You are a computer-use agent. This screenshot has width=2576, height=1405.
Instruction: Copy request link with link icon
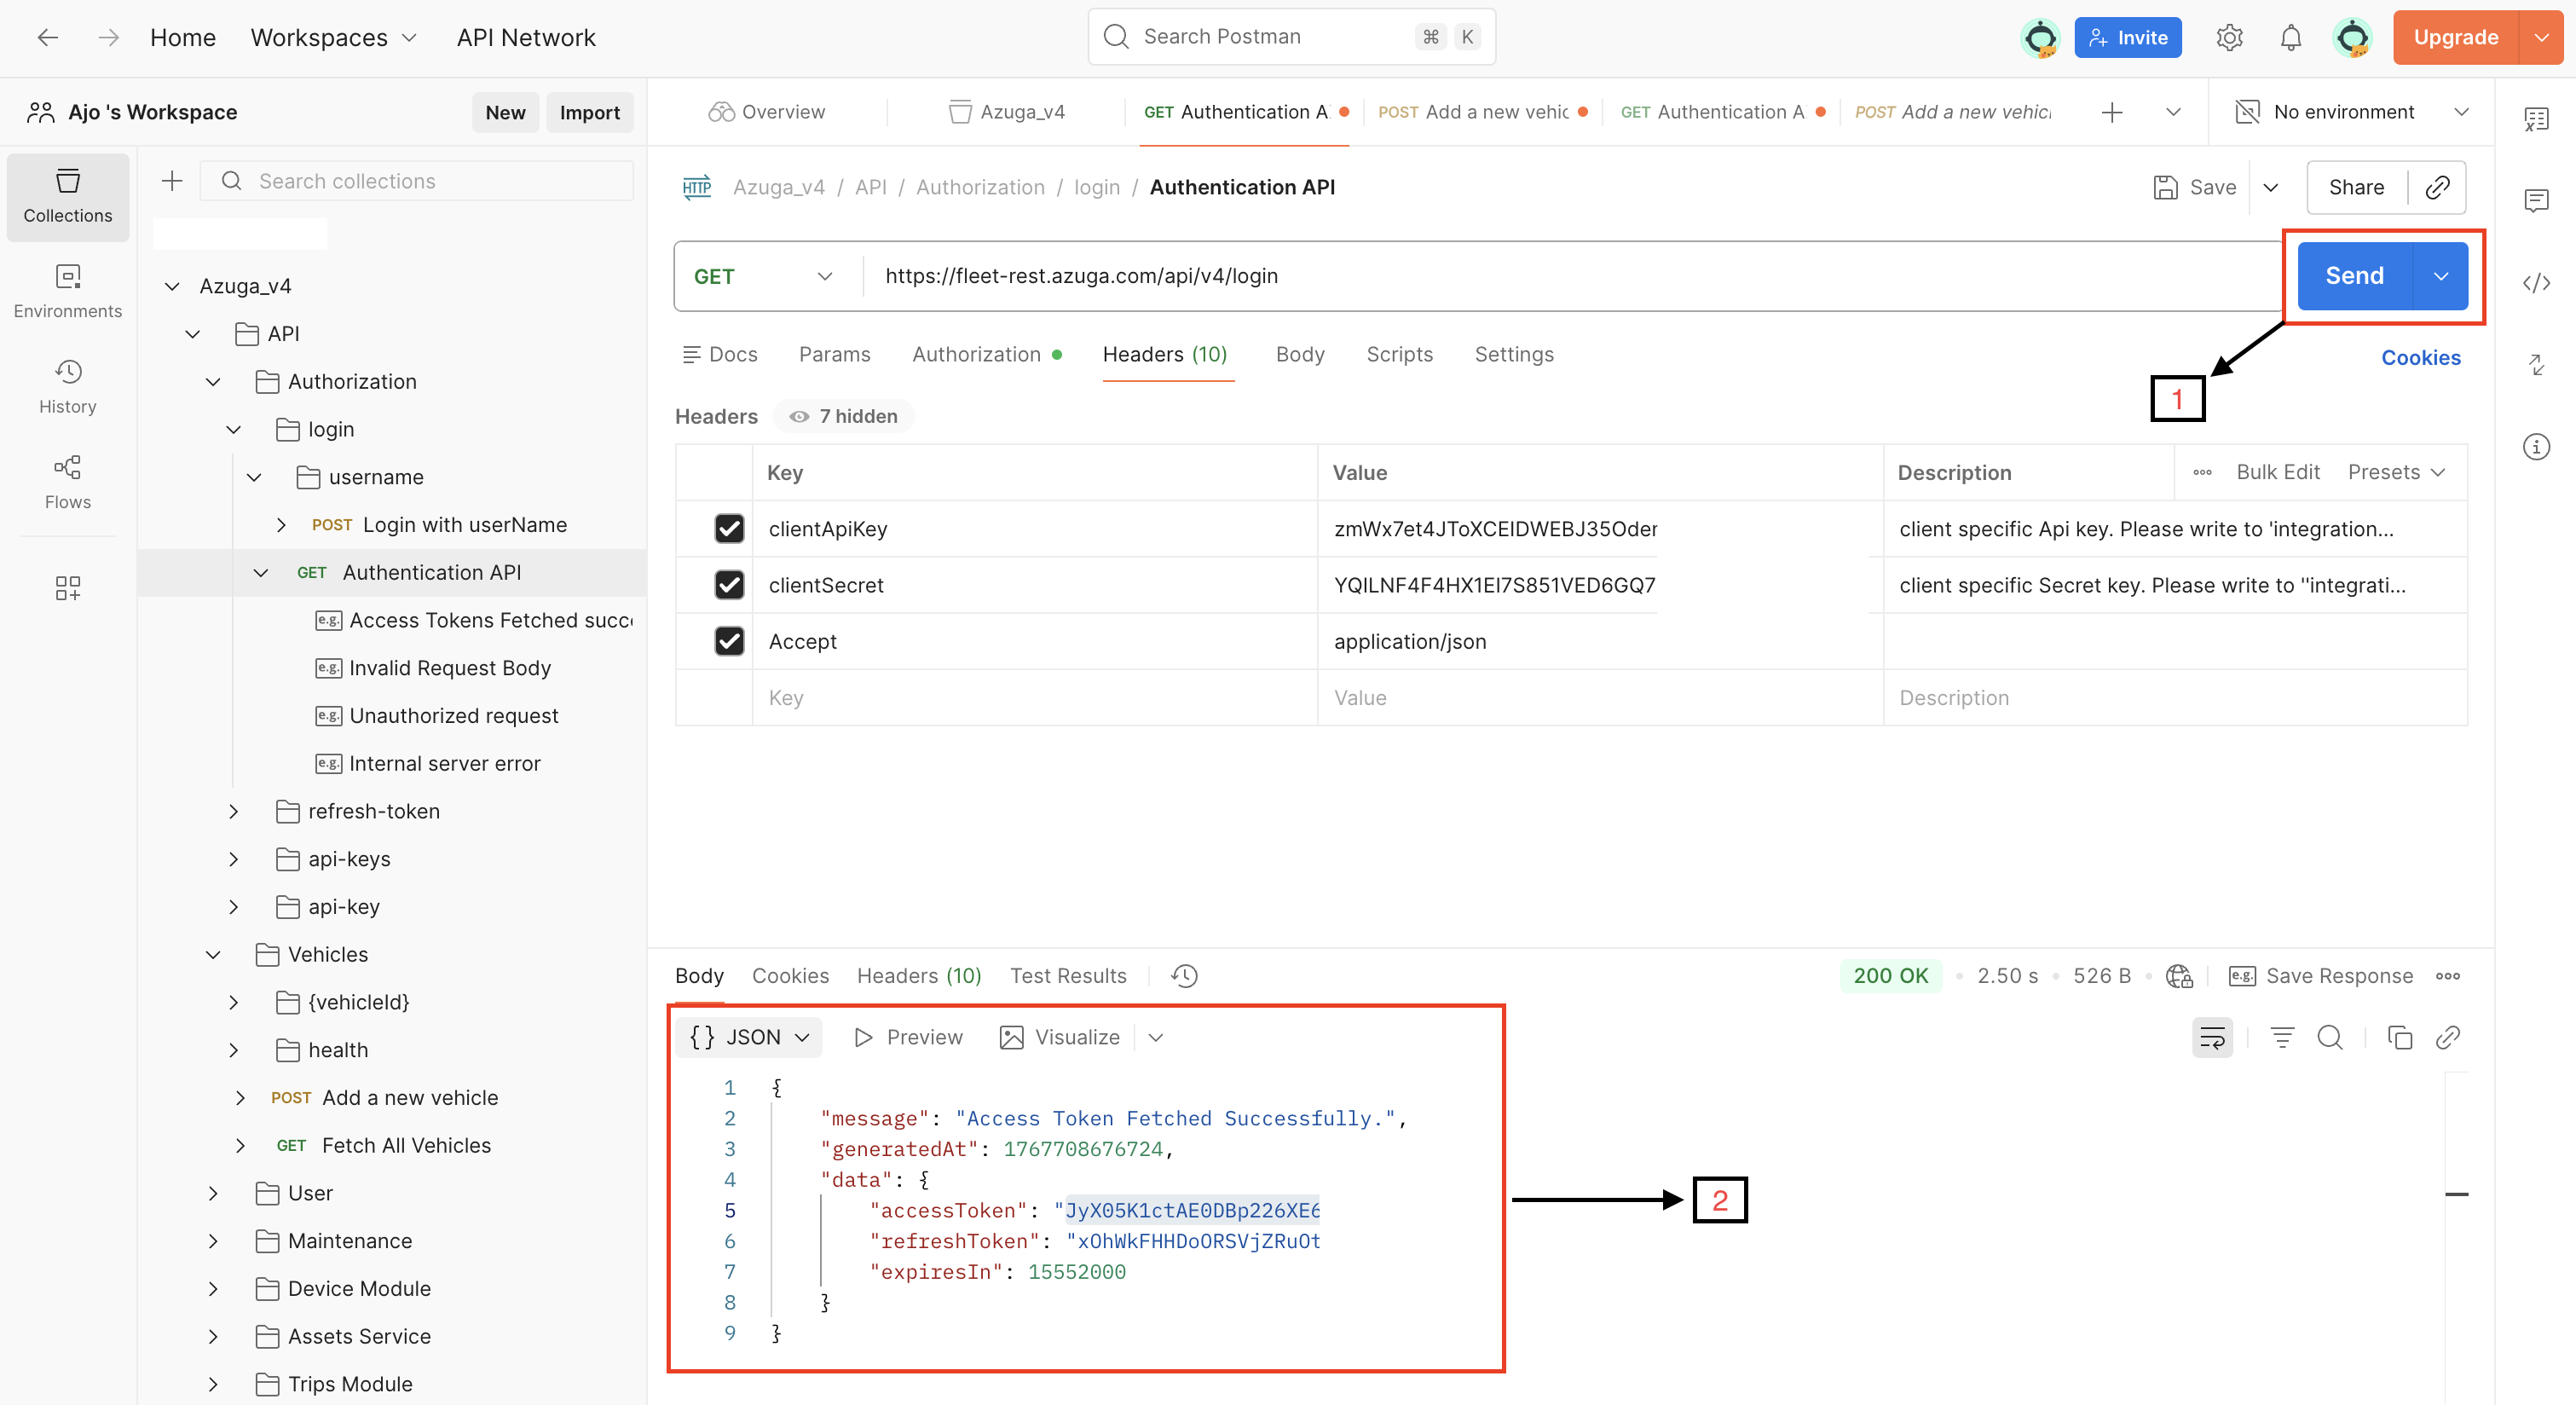tap(2437, 187)
